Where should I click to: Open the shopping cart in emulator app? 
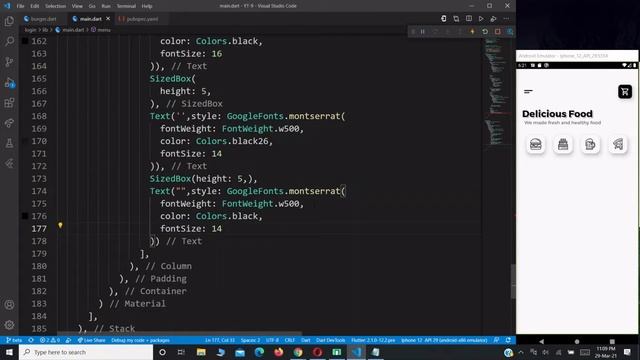[x=624, y=91]
